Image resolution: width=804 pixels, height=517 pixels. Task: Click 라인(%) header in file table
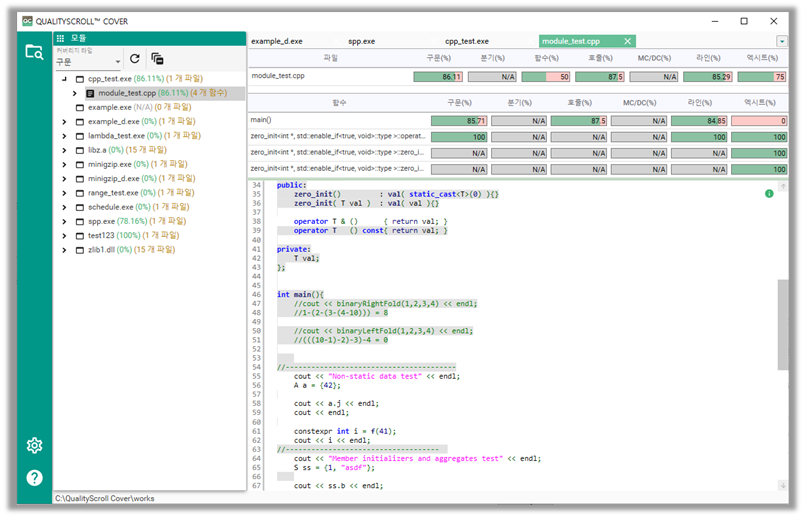[x=708, y=58]
